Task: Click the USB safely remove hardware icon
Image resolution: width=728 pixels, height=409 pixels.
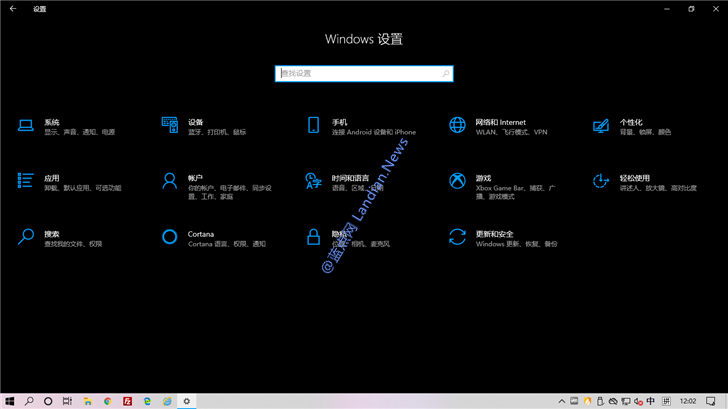Action: pyautogui.click(x=600, y=401)
